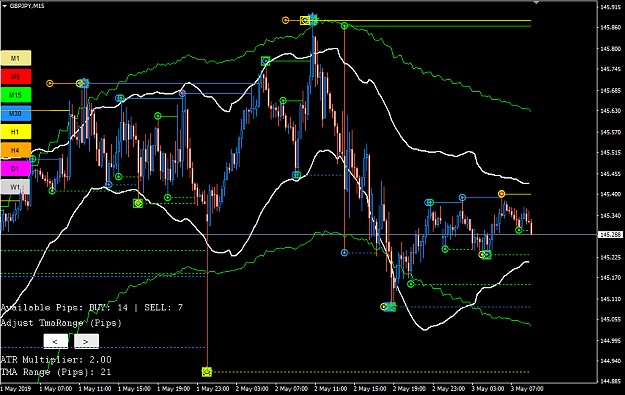The height and width of the screenshot is (395, 625).
Task: Click the 'Adjust TmaRange (Pips)' label
Action: tap(61, 323)
